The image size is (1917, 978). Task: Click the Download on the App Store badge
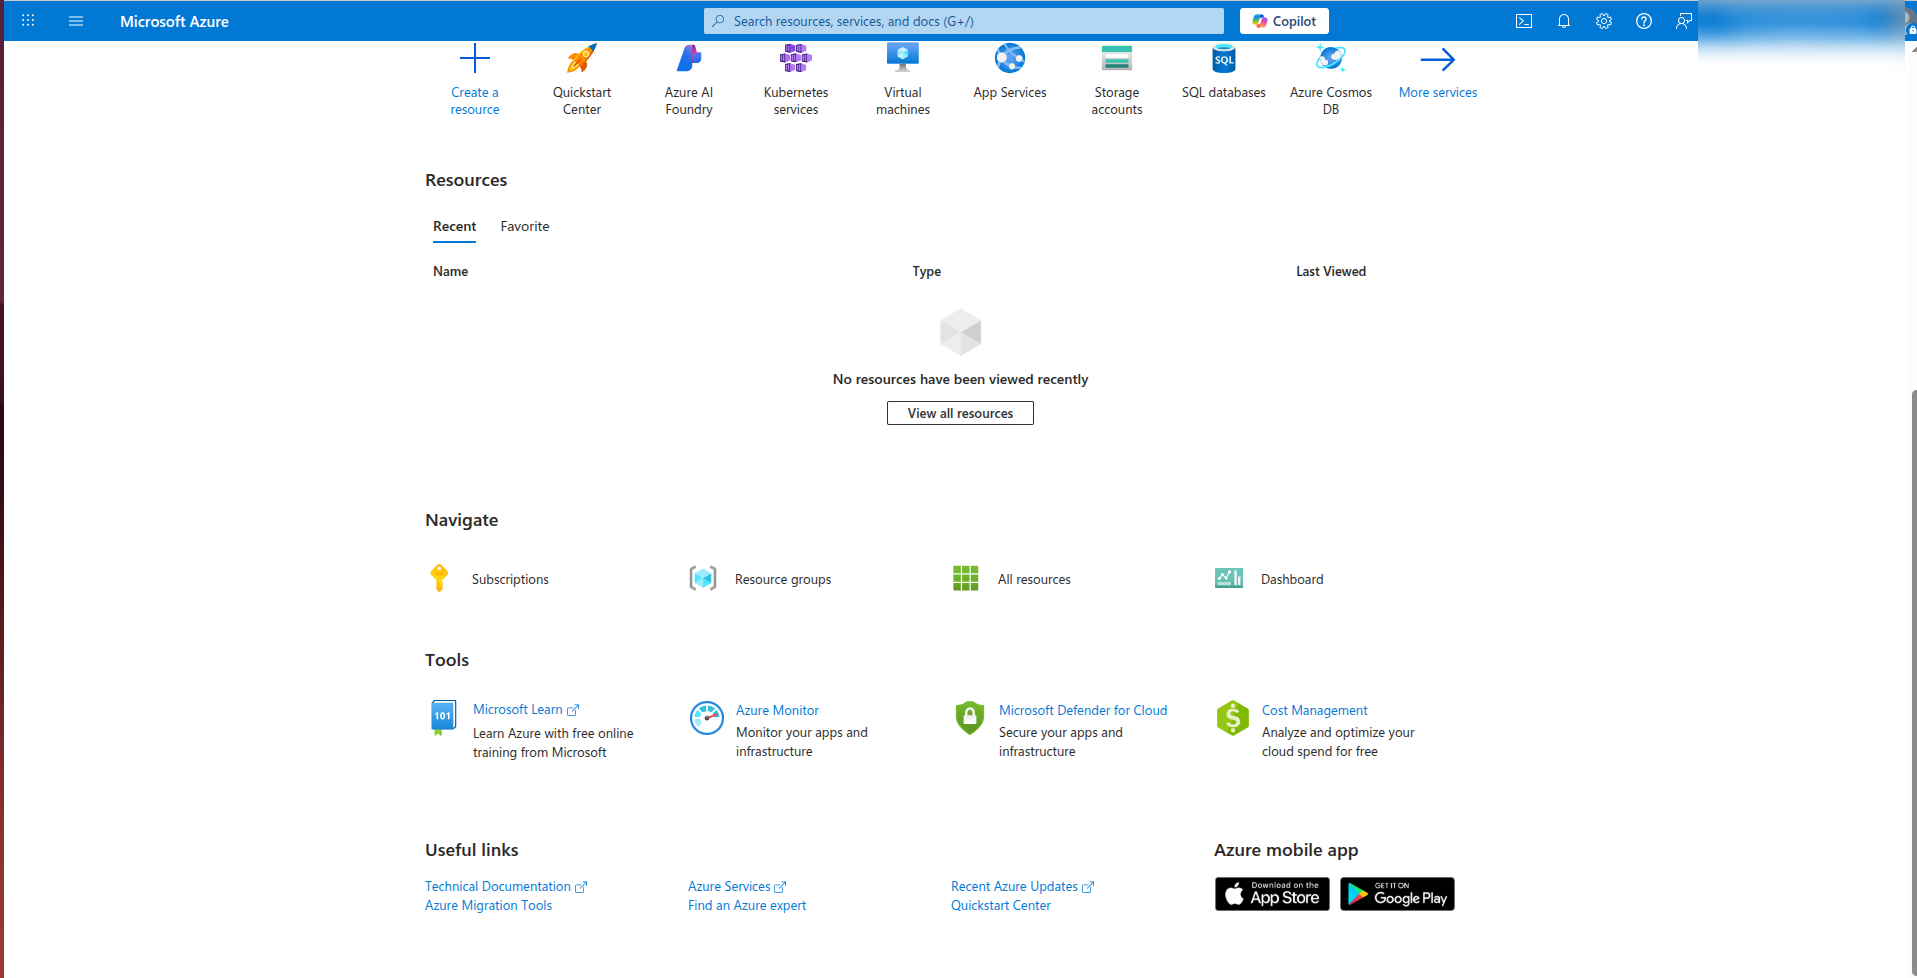point(1272,894)
